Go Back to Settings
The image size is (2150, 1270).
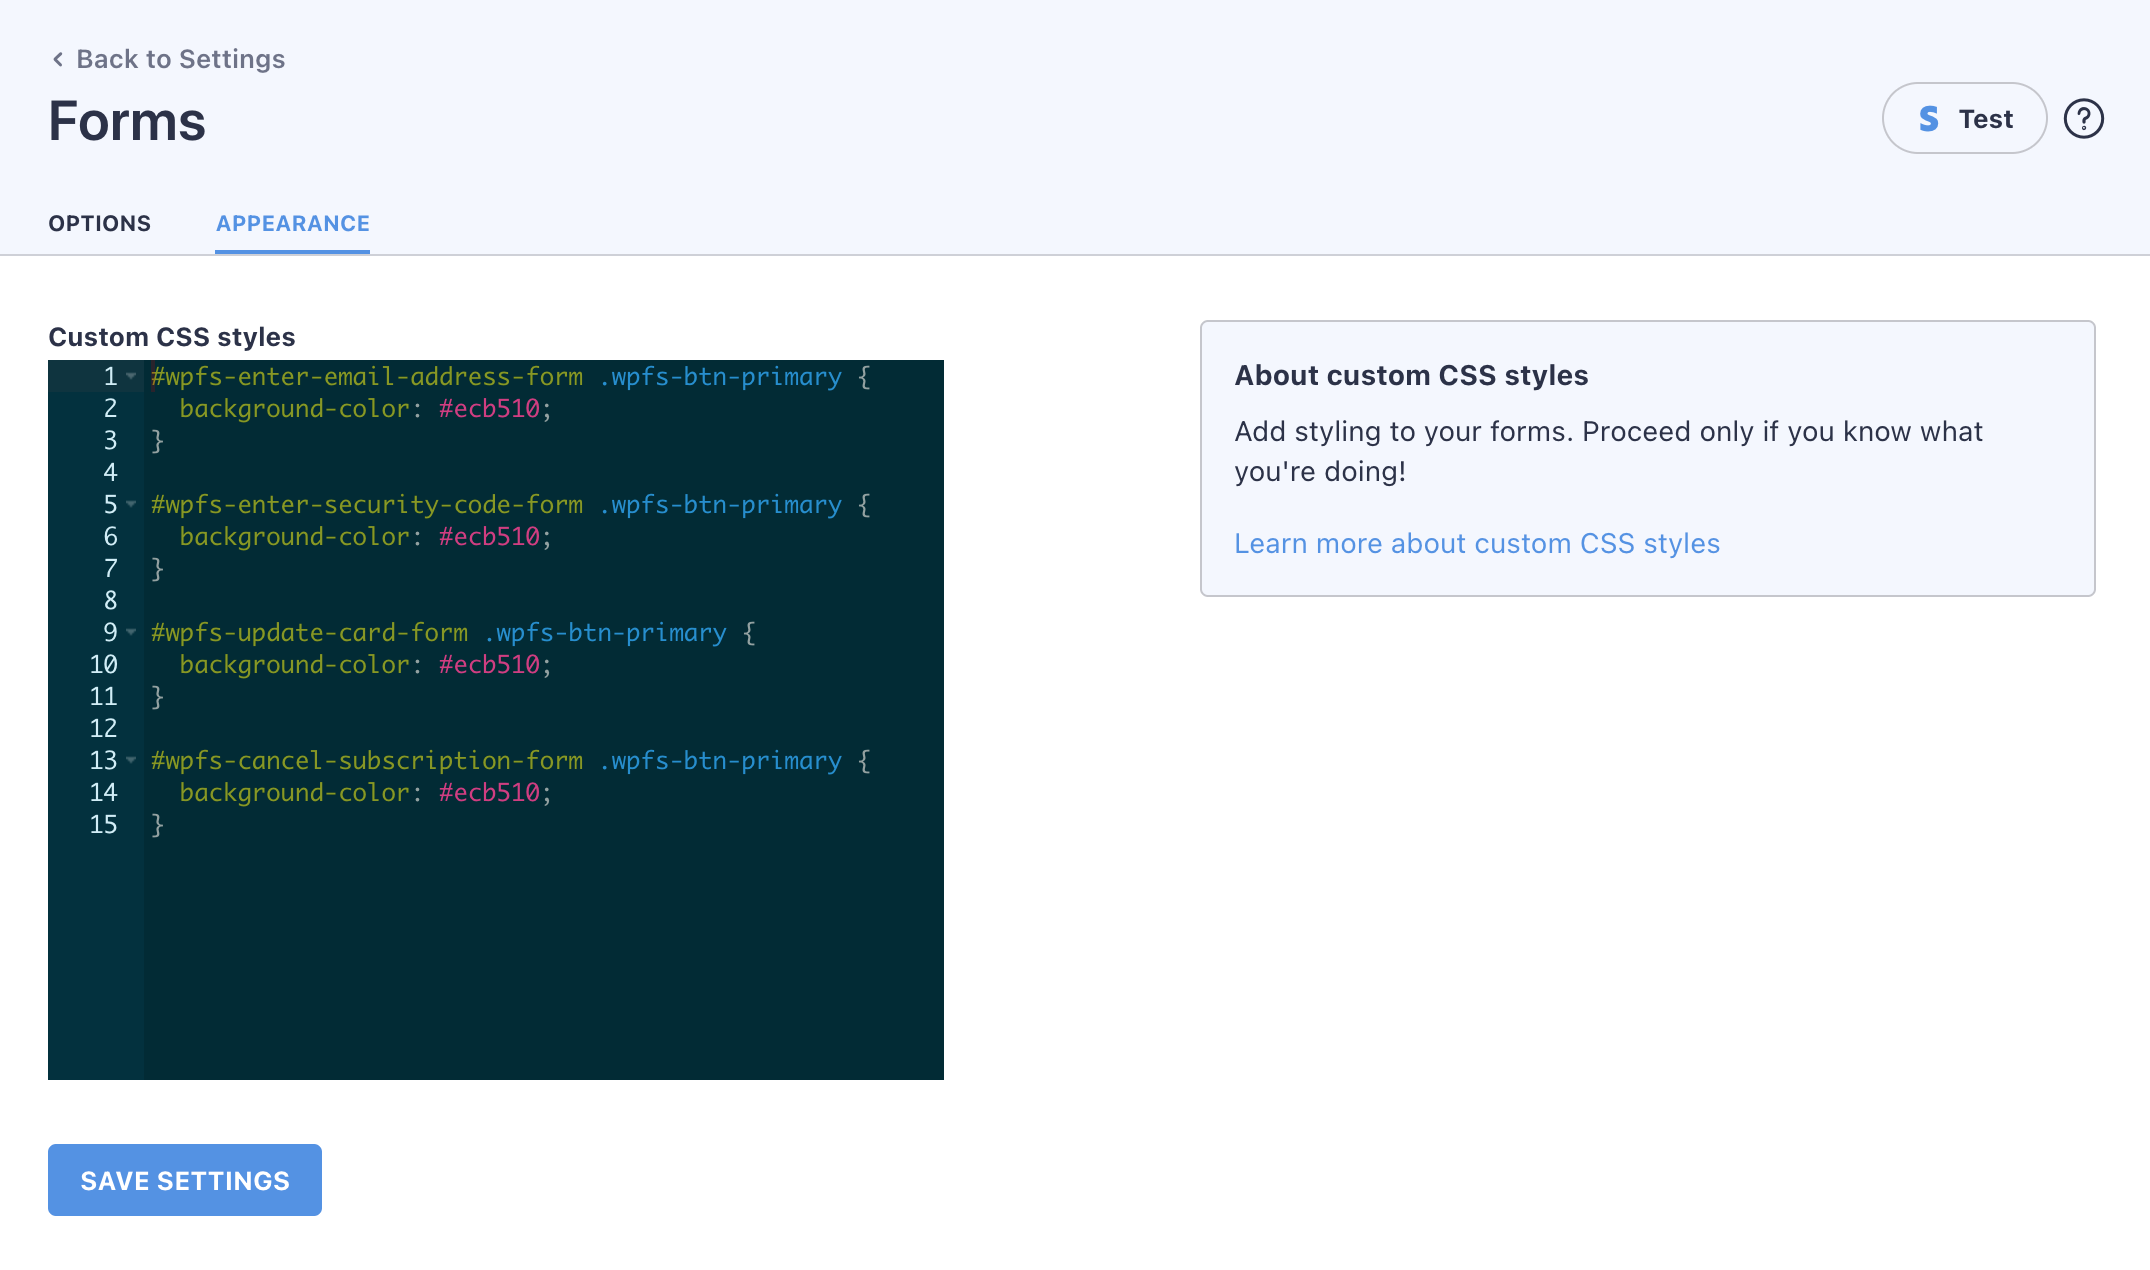[x=180, y=60]
